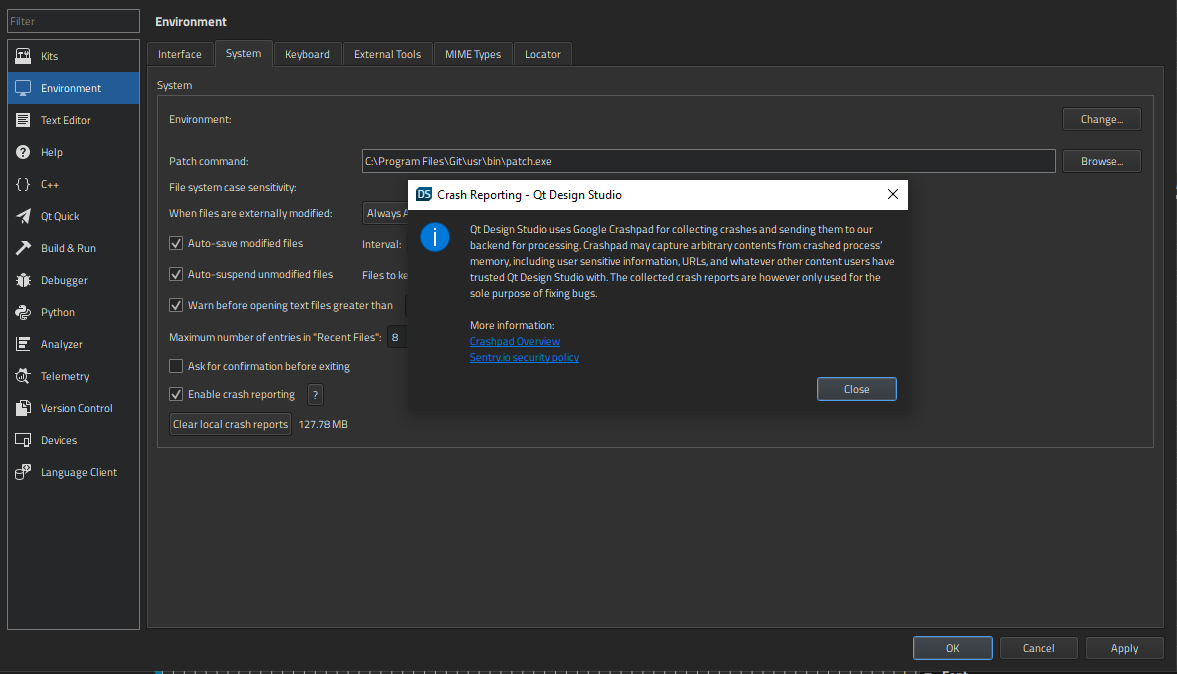Select the Text Editor sidebar icon

point(23,120)
